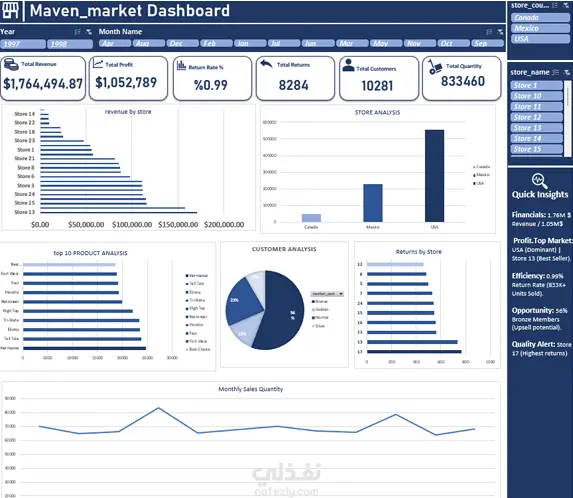
Task: Filter country slicer to Canada
Action: (540, 18)
